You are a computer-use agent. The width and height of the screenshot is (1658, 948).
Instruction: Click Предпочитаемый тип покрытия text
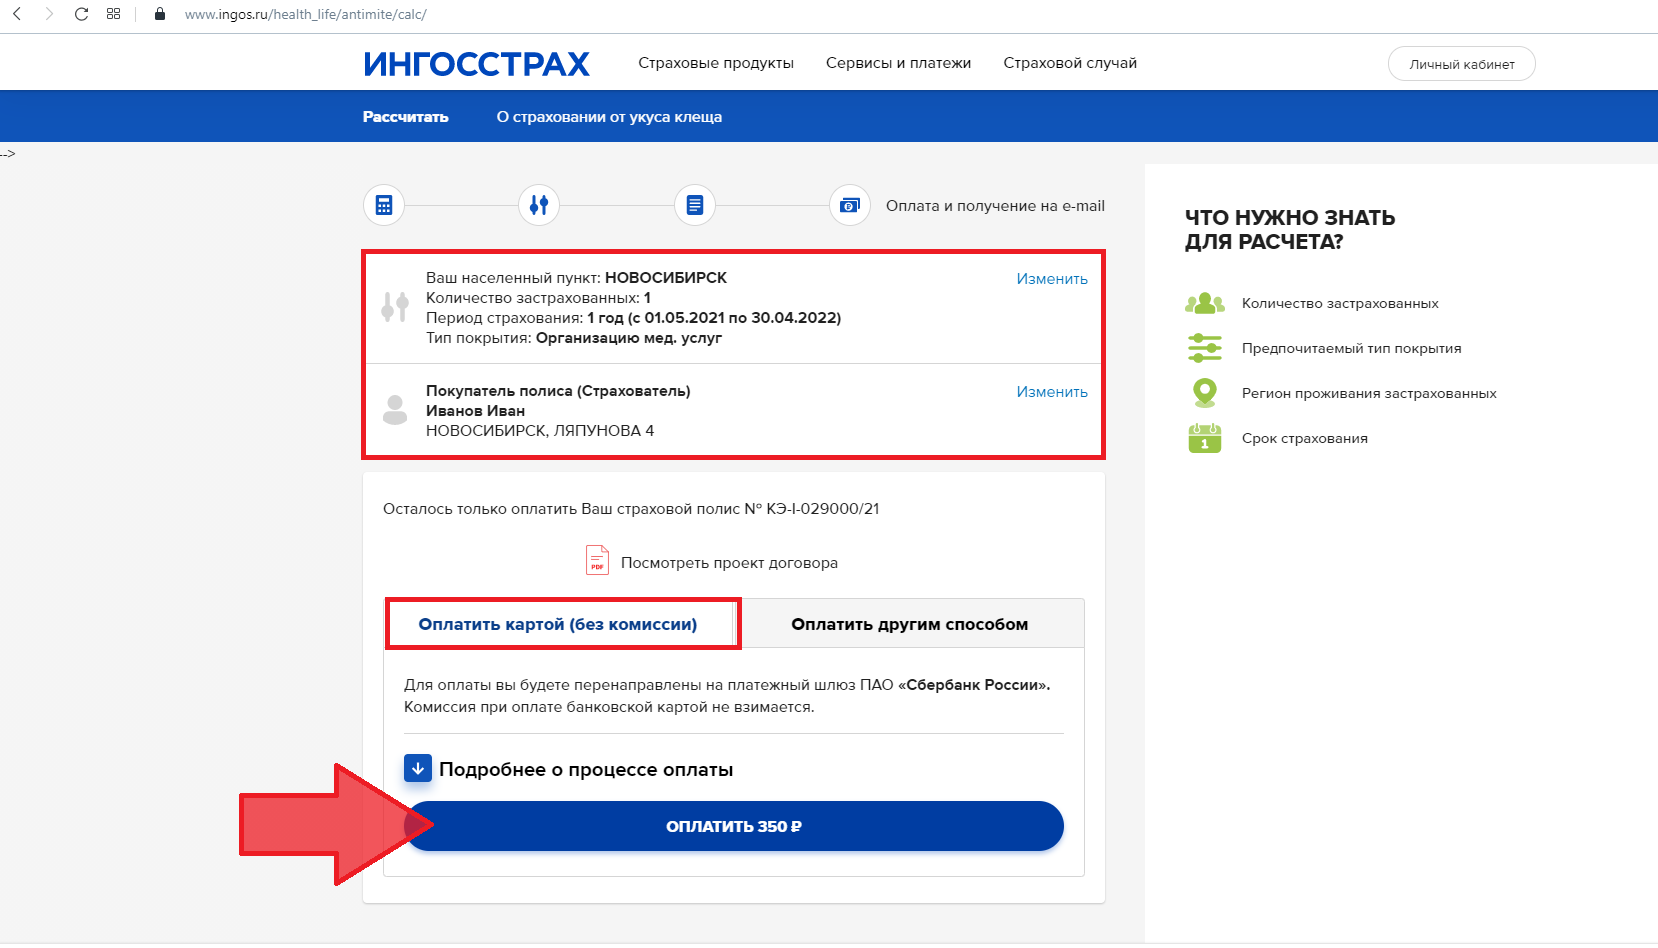1351,348
